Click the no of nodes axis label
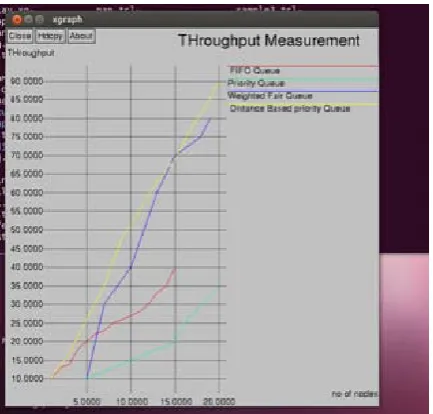The image size is (433, 414). click(354, 394)
